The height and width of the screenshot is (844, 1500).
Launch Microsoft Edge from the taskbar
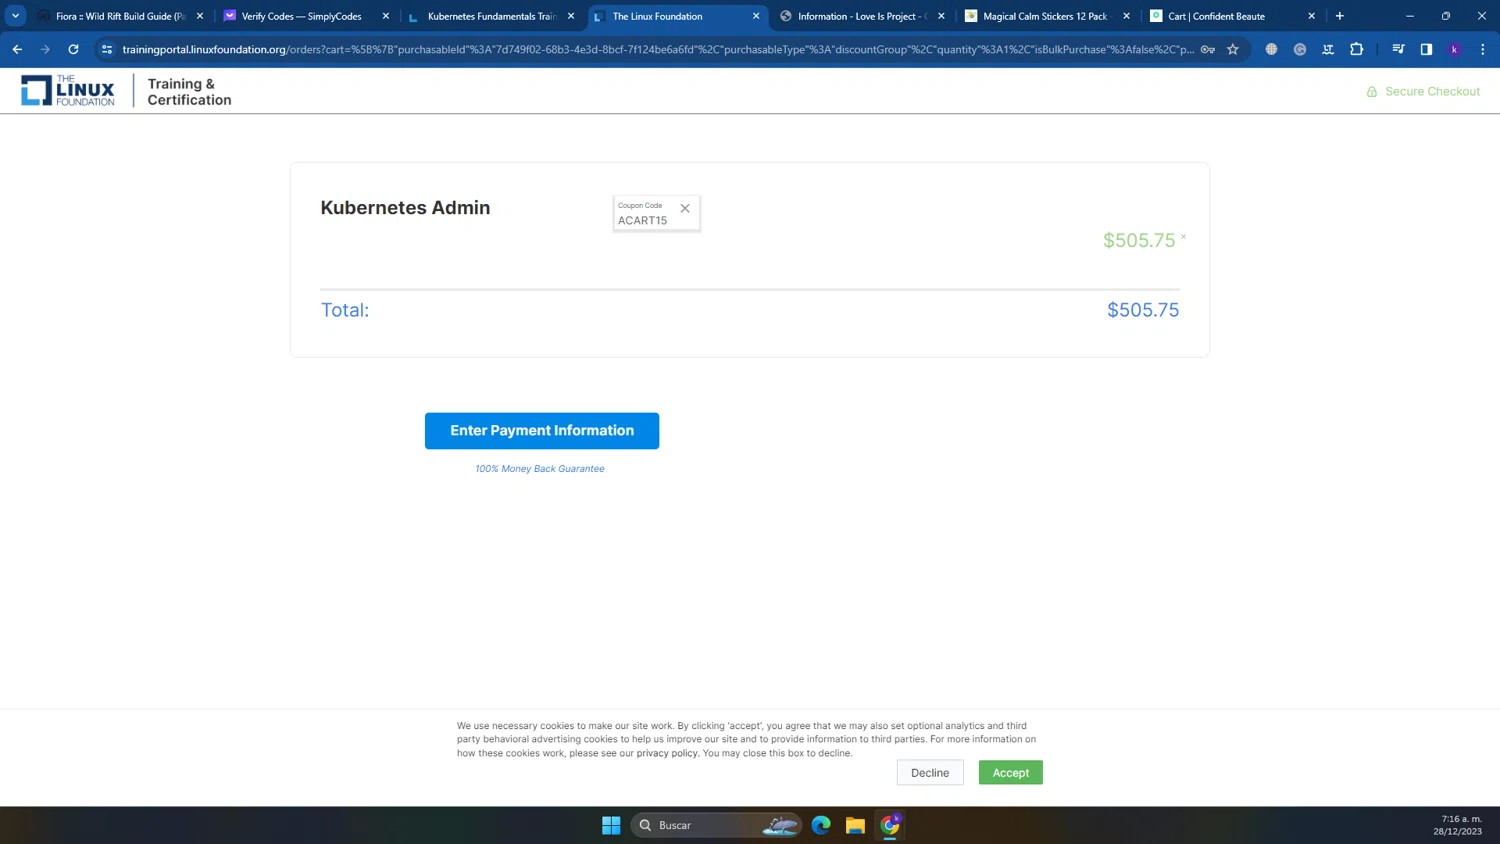(x=821, y=825)
